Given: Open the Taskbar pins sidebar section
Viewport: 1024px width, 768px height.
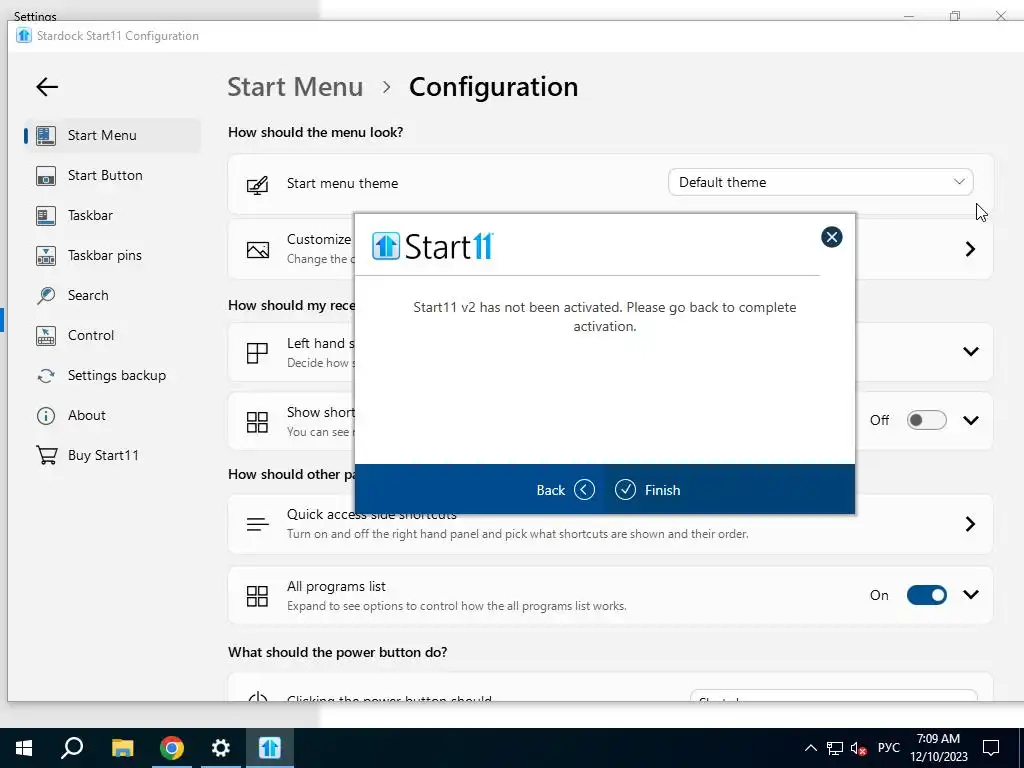Looking at the screenshot, I should 112,255.
